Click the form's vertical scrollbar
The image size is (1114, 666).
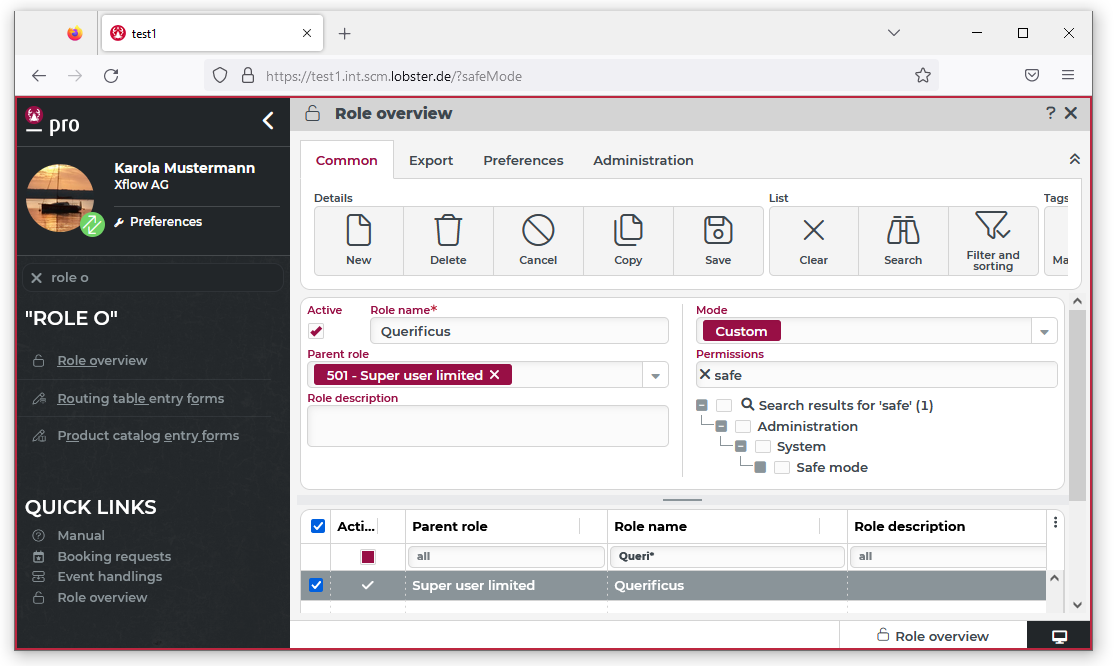1077,405
